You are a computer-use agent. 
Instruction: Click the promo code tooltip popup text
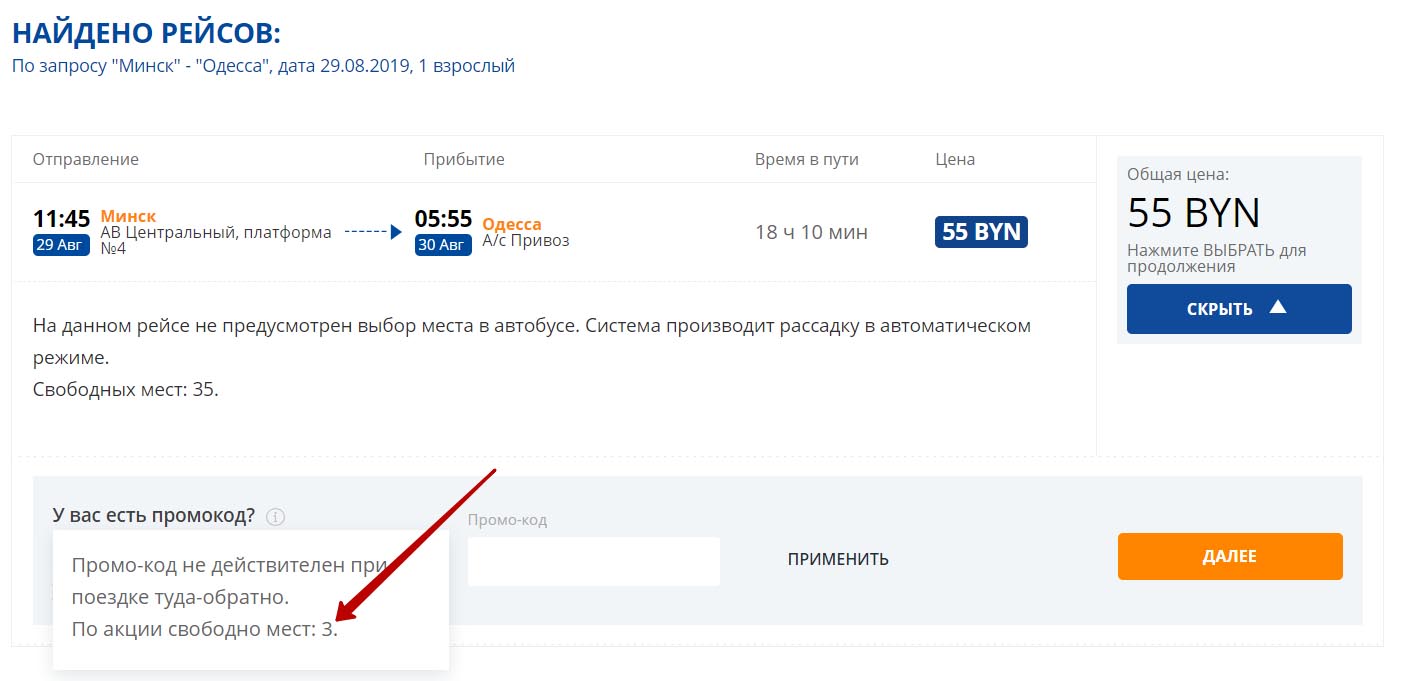point(230,598)
